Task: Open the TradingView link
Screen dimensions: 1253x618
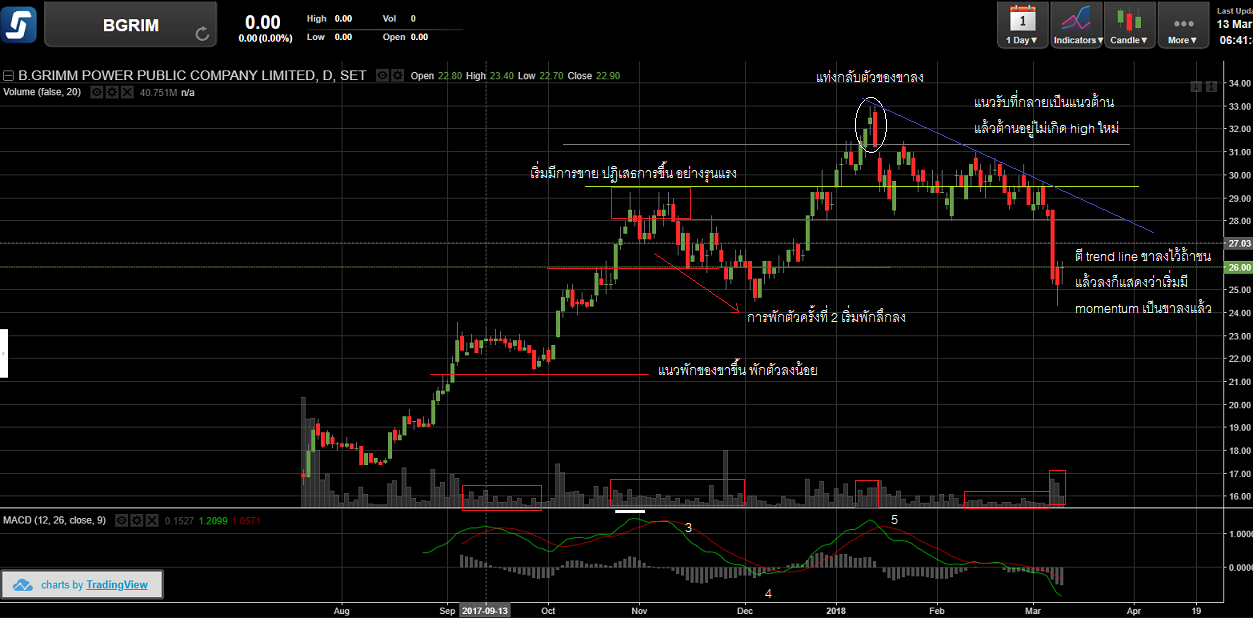Action: coord(117,585)
